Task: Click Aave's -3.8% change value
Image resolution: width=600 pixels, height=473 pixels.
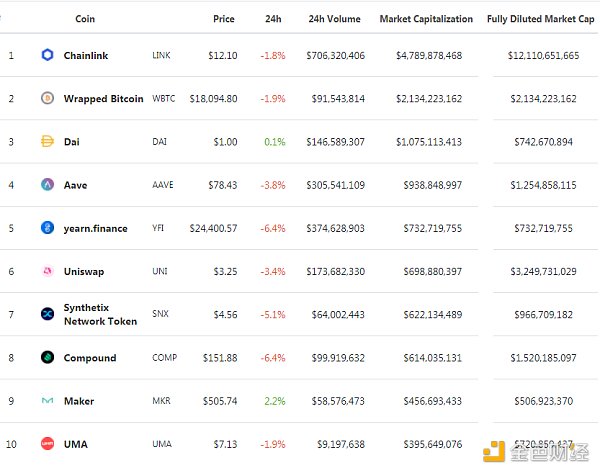Action: [x=273, y=185]
